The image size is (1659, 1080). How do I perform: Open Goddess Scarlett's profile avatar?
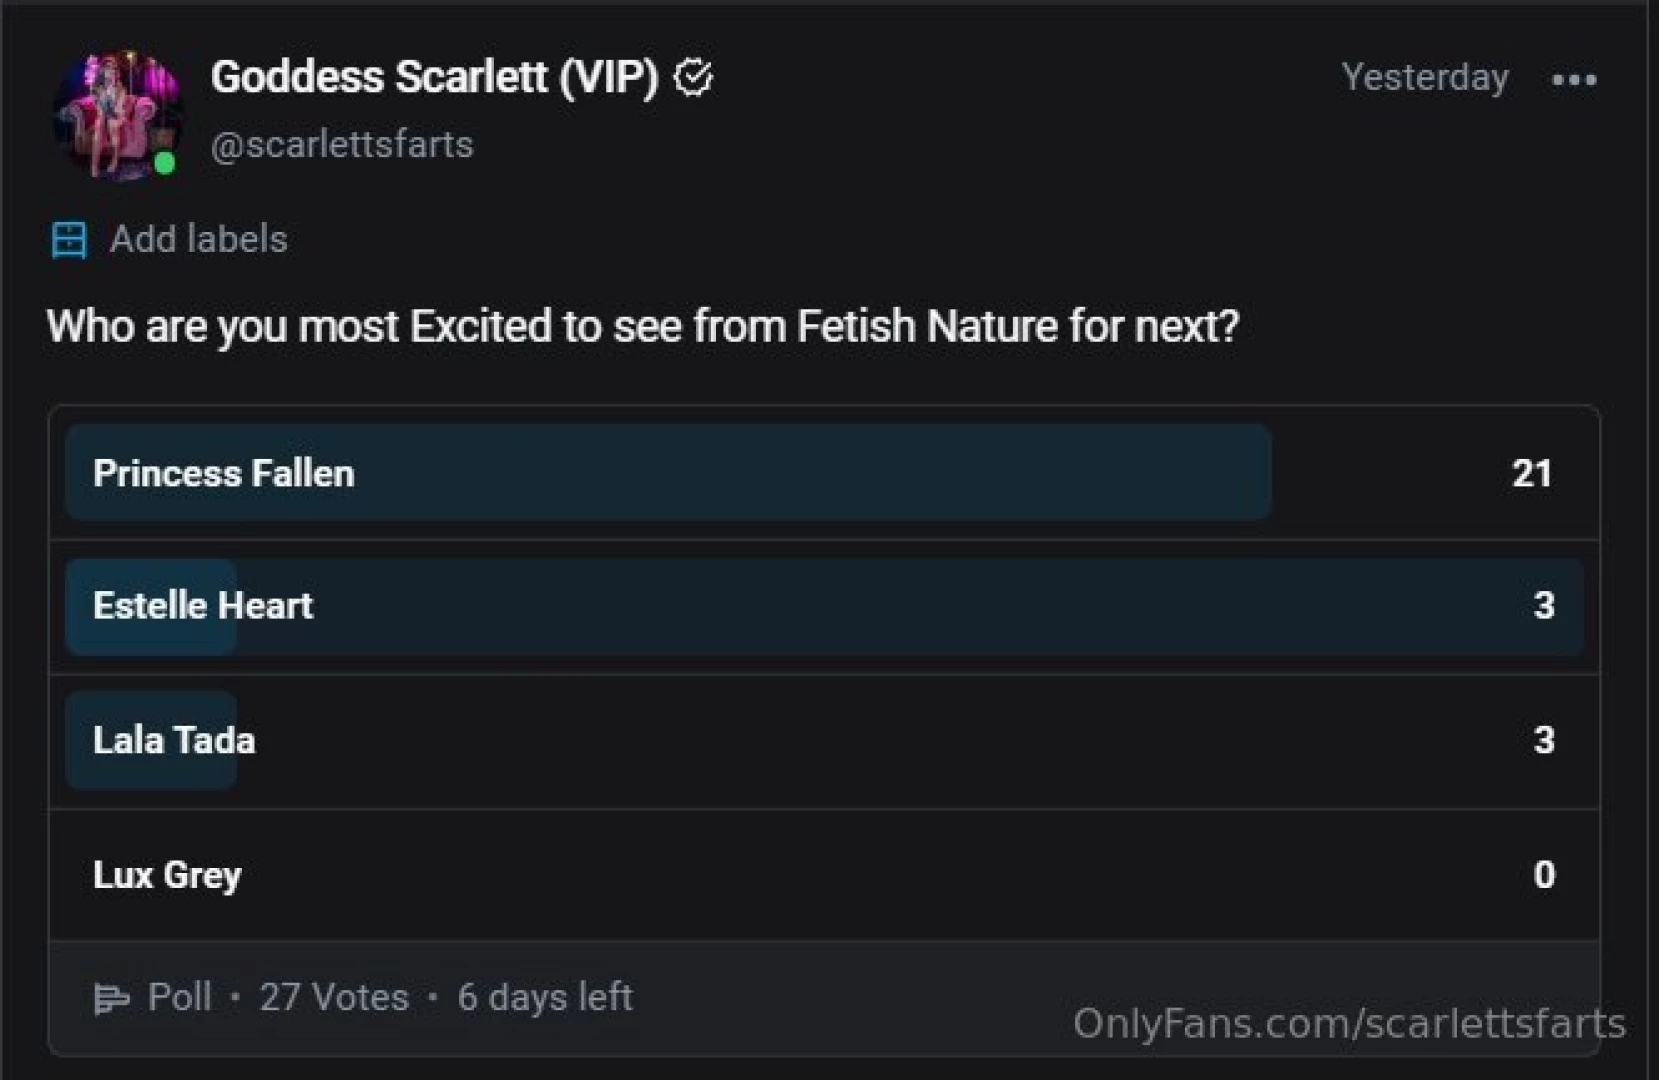click(116, 113)
